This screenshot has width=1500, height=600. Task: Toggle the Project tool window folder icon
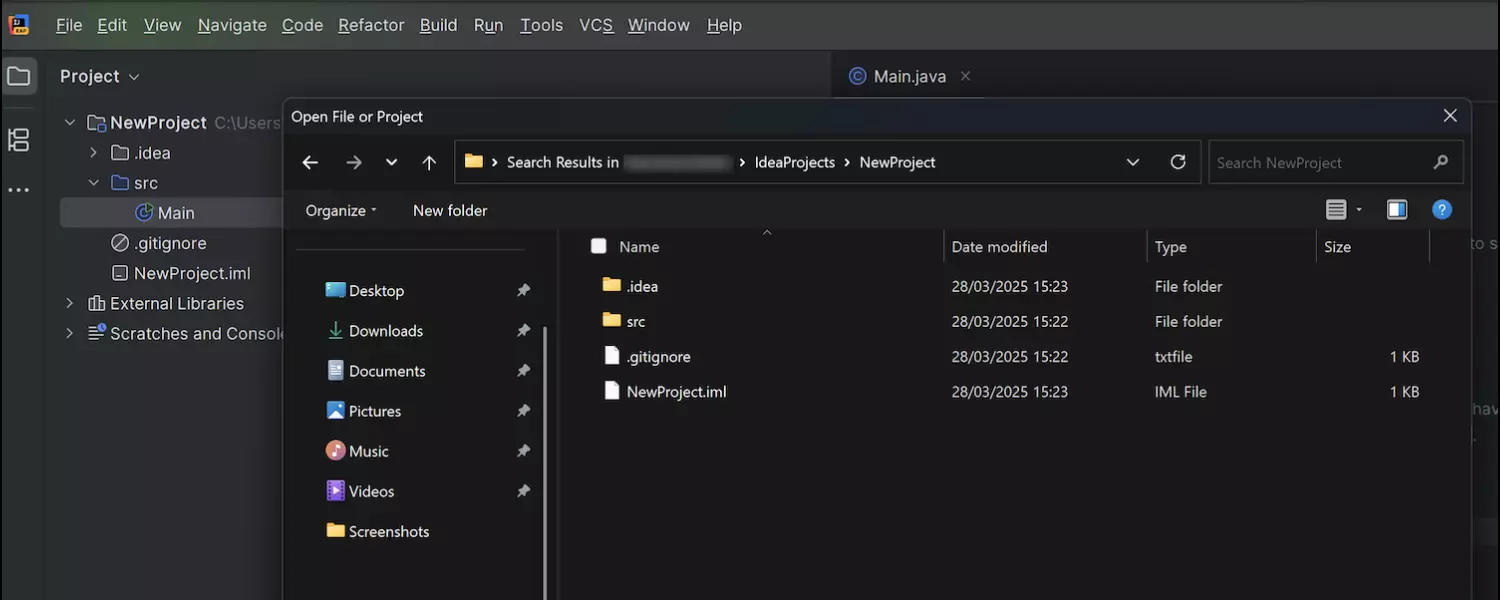pos(19,76)
